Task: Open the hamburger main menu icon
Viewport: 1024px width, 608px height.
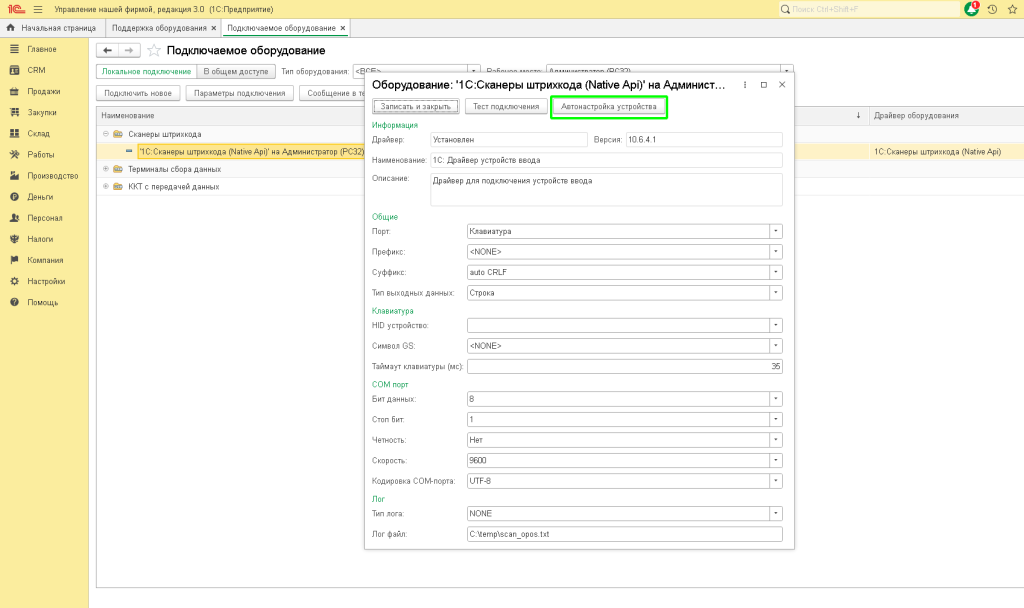Action: point(38,9)
